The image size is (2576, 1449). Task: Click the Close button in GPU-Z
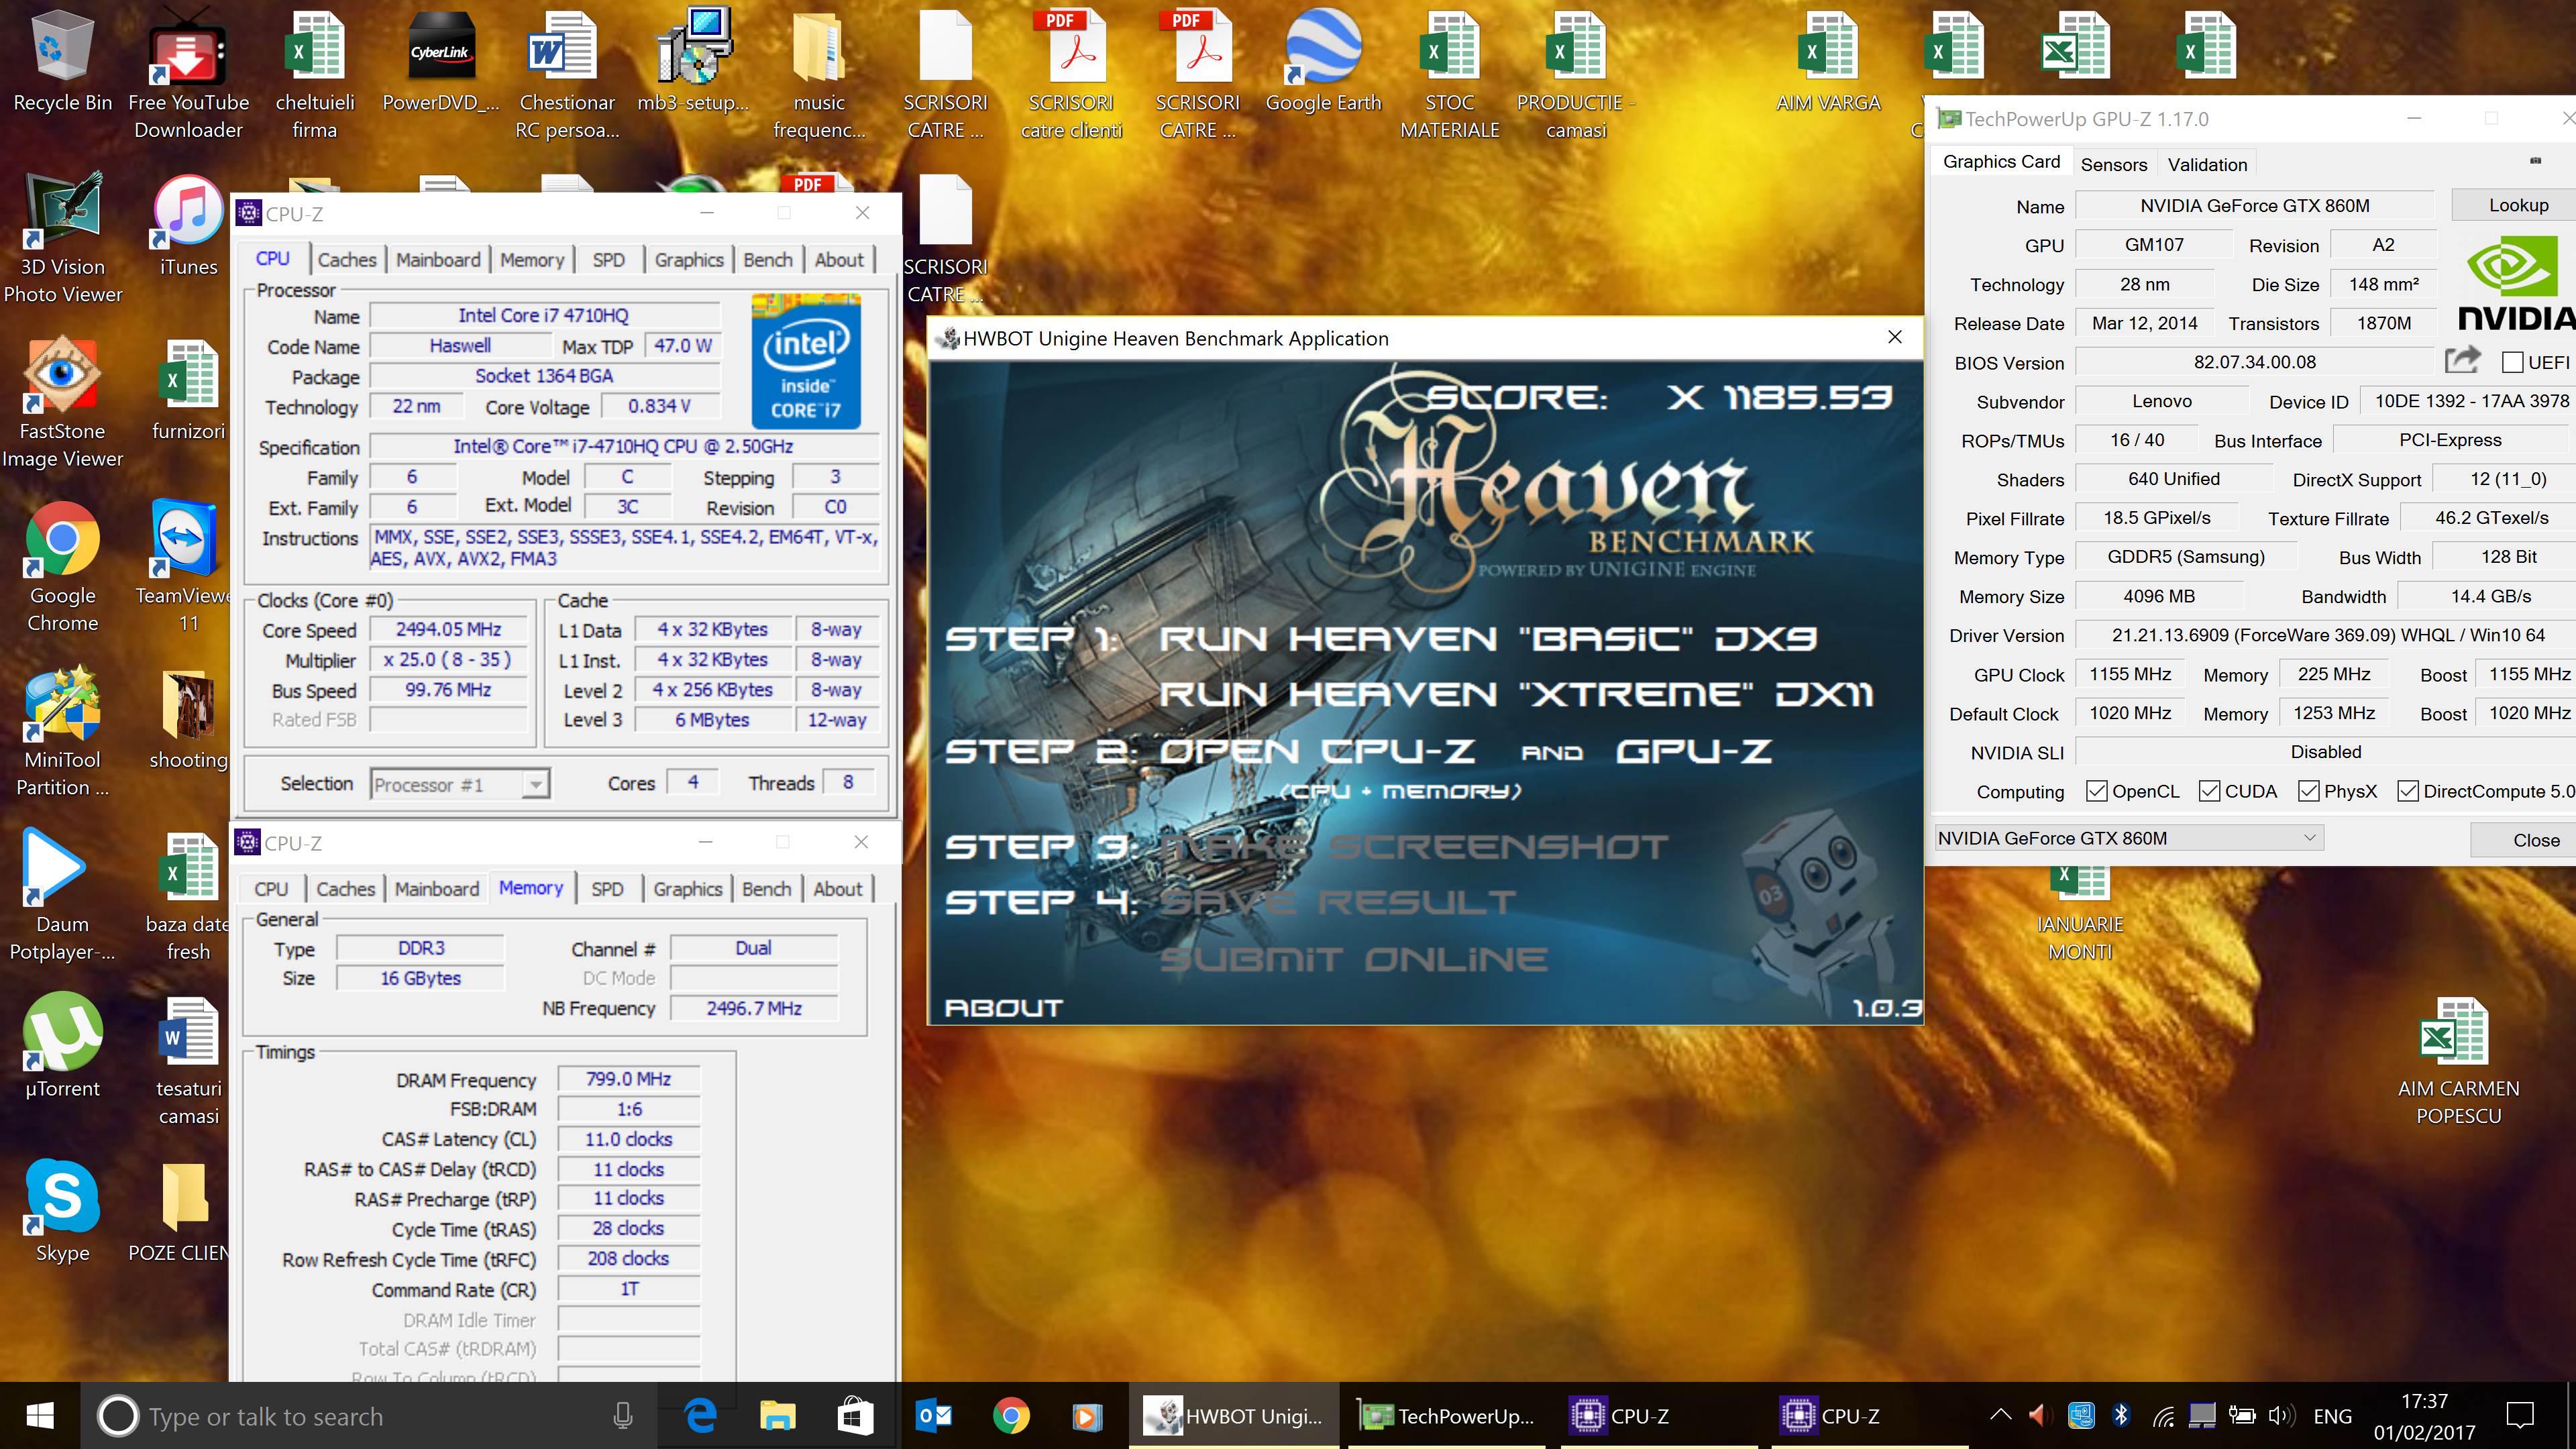[2524, 840]
